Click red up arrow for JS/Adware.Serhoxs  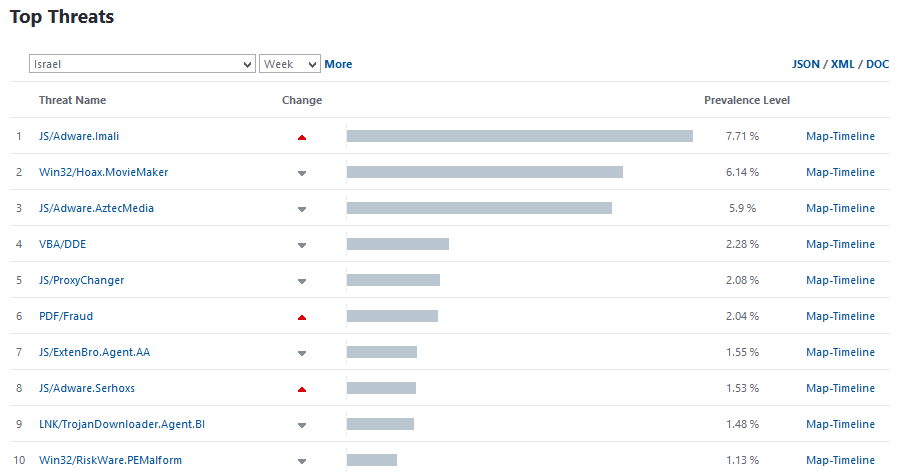coord(302,389)
